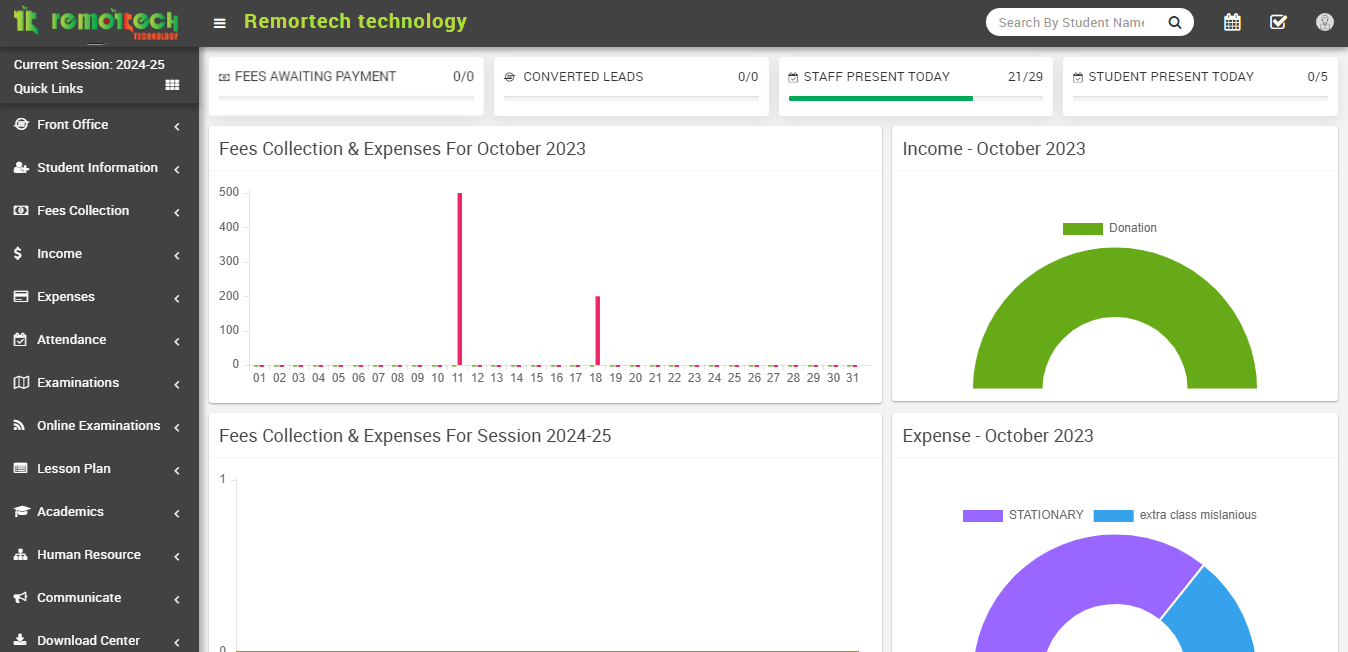
Task: Click the Fees Collection money icon in sidebar
Action: click(x=21, y=211)
